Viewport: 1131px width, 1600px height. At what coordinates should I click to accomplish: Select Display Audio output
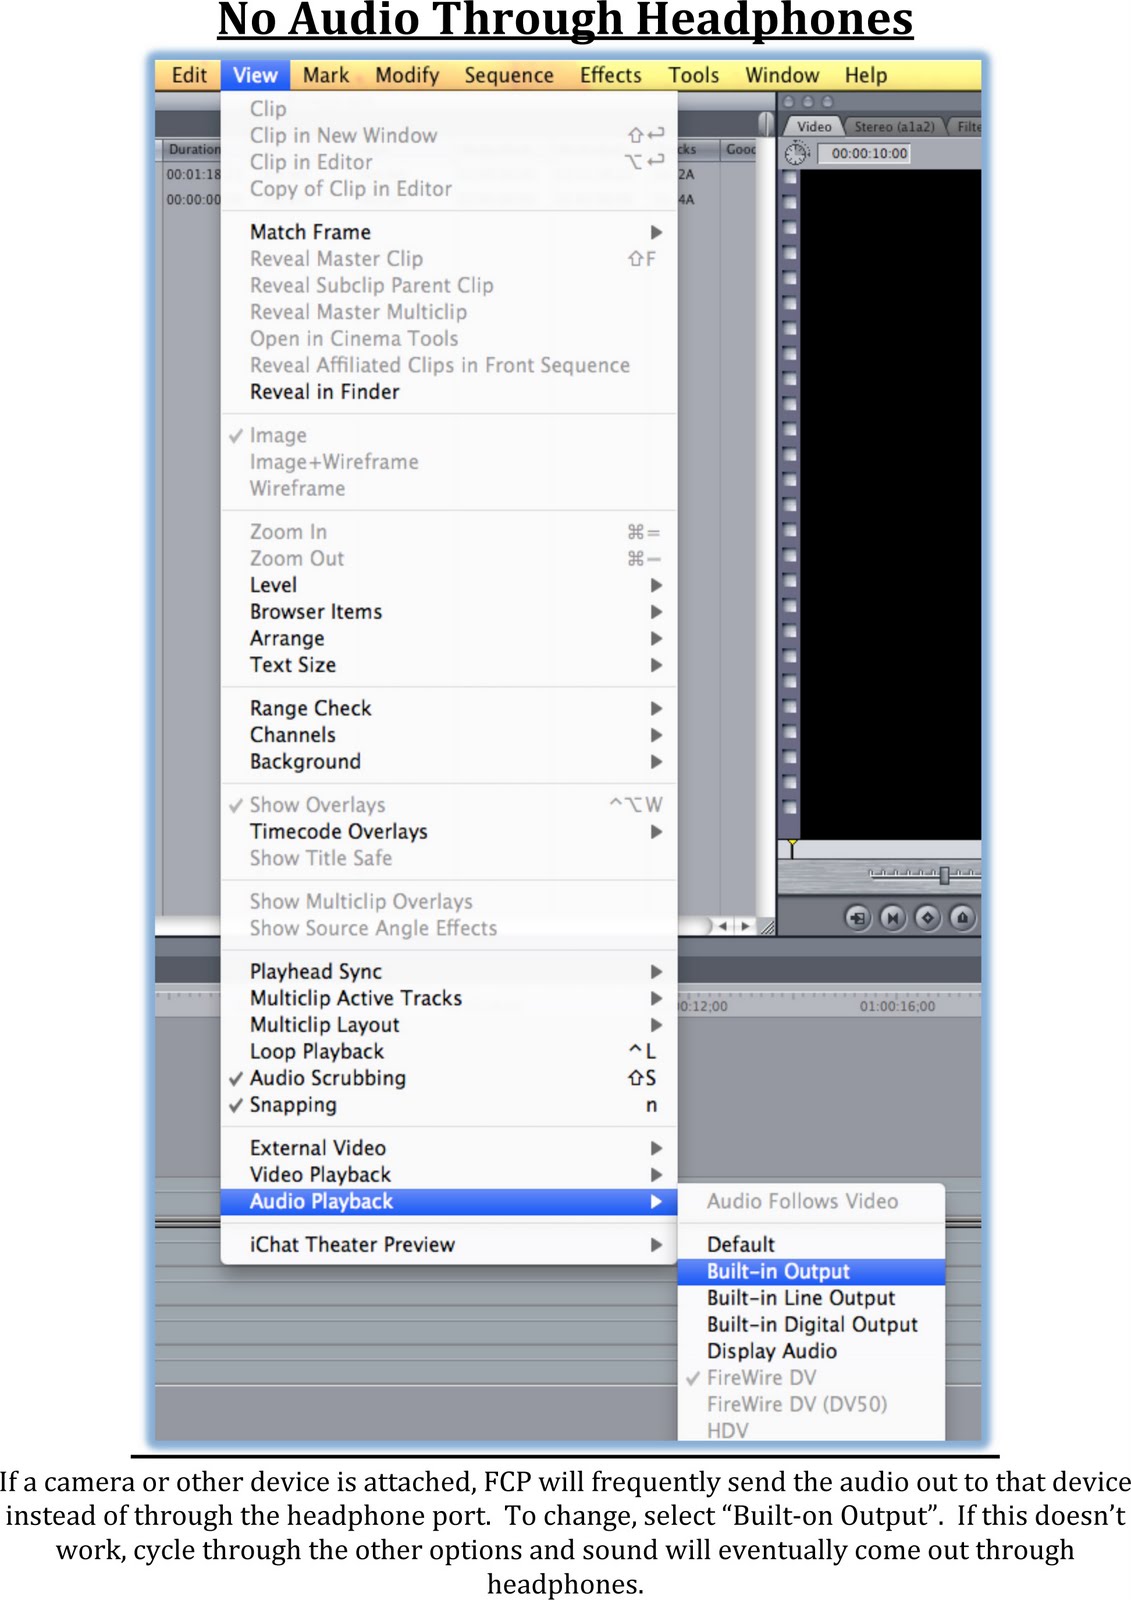pos(811,1351)
